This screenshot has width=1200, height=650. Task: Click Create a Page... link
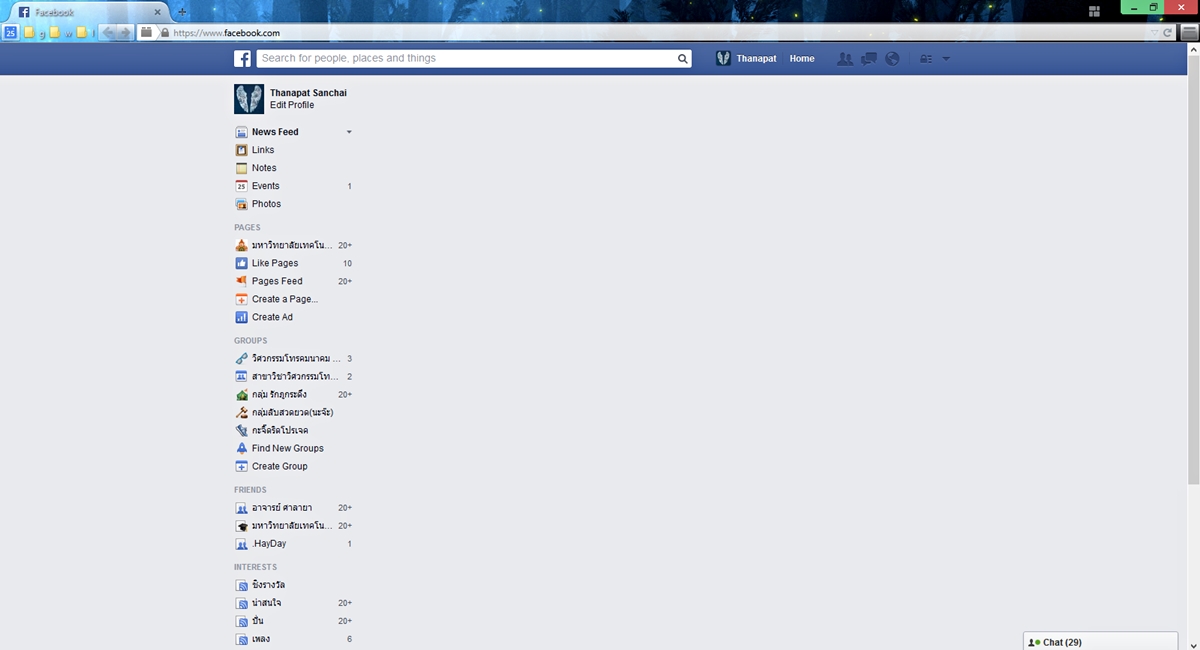click(x=285, y=299)
